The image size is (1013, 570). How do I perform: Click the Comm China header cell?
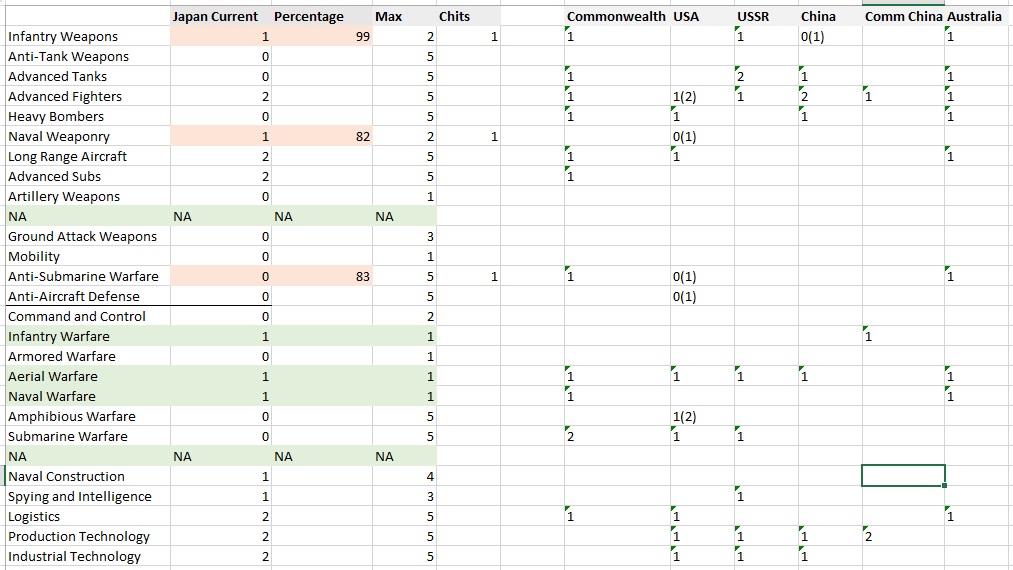click(902, 17)
